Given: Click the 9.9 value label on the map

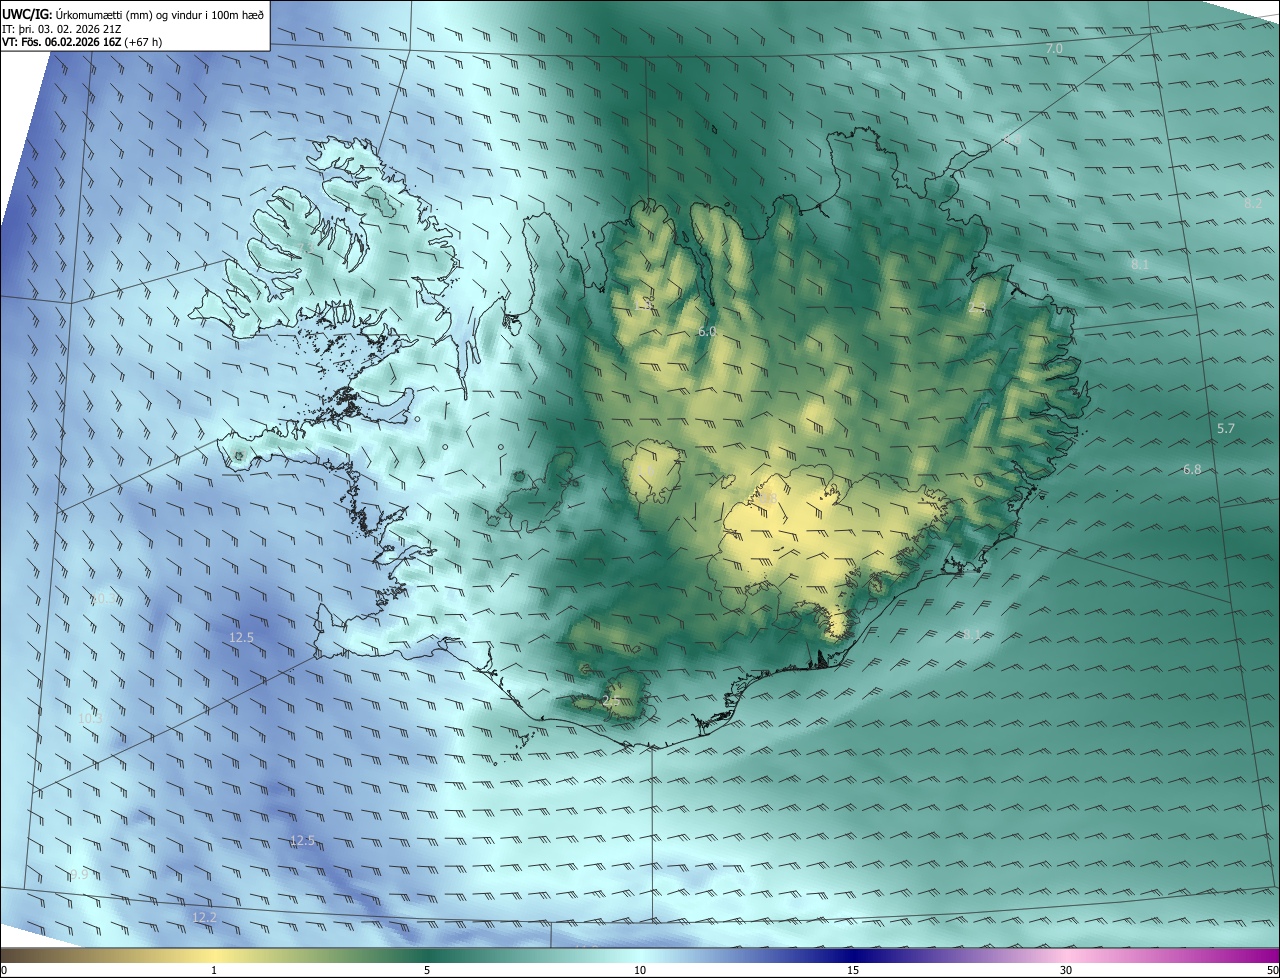Looking at the screenshot, I should click(x=79, y=874).
